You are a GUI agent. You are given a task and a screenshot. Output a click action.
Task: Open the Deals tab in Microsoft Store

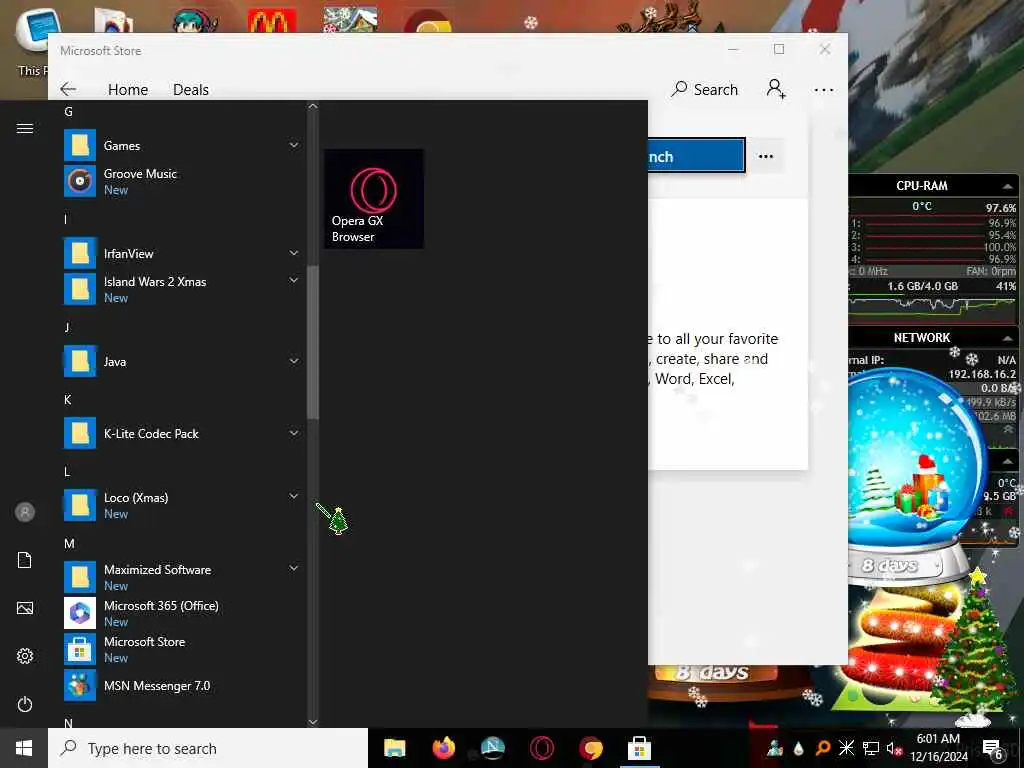tap(191, 89)
